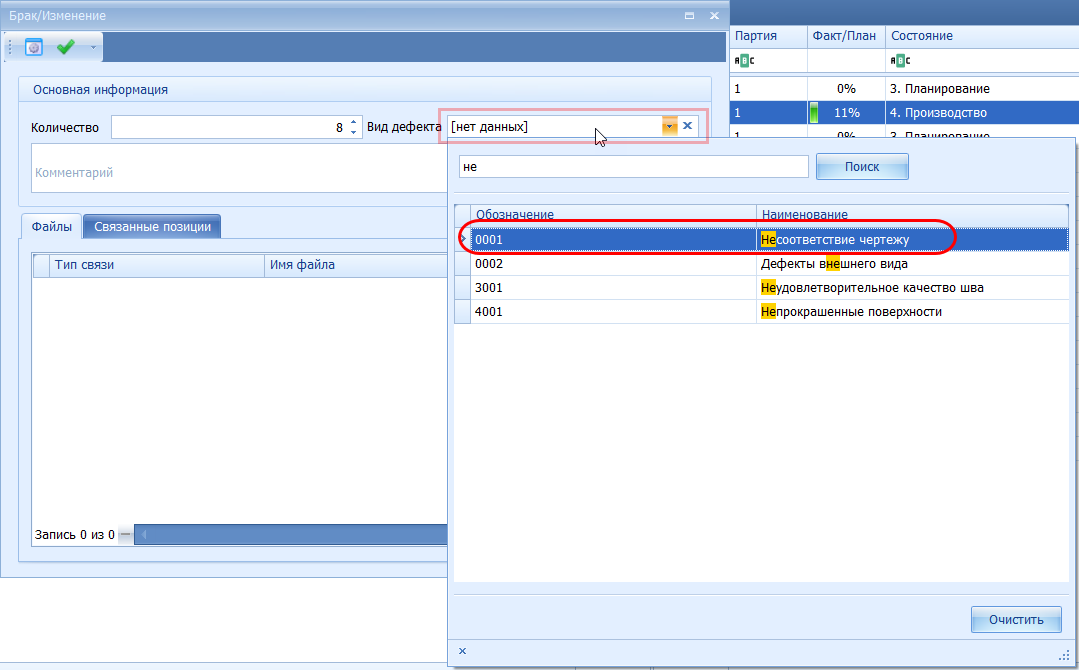Click the search text field containing "не"
Viewport: 1079px width, 670px height.
[x=632, y=167]
